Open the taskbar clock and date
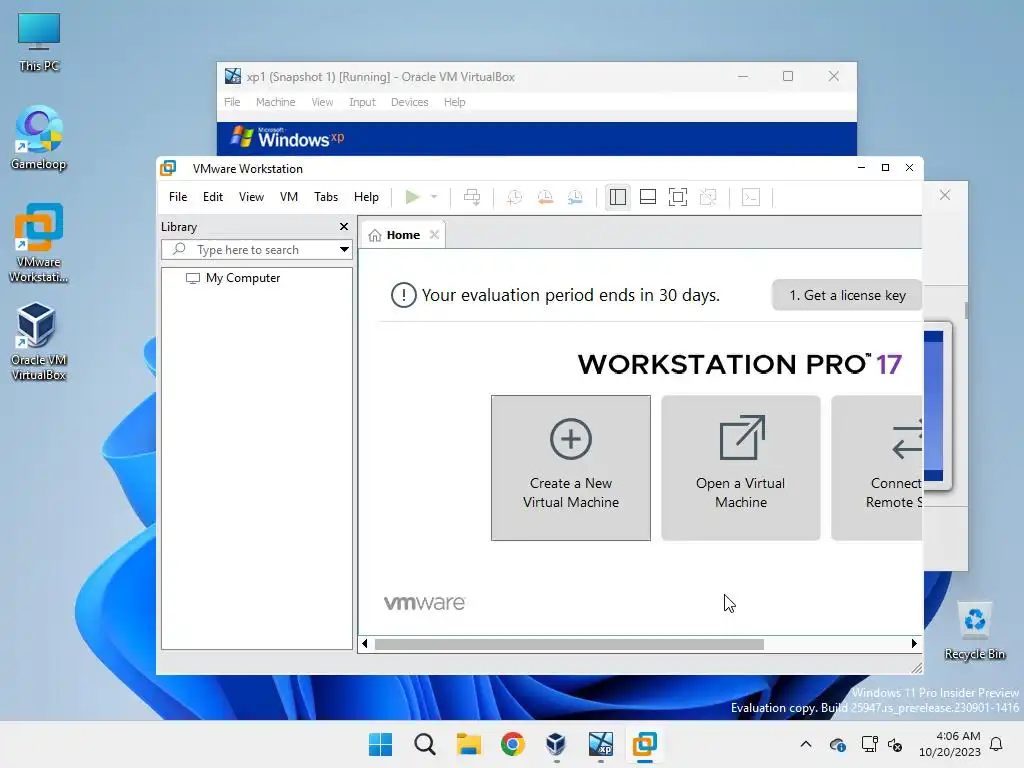This screenshot has height=768, width=1024. [x=950, y=744]
